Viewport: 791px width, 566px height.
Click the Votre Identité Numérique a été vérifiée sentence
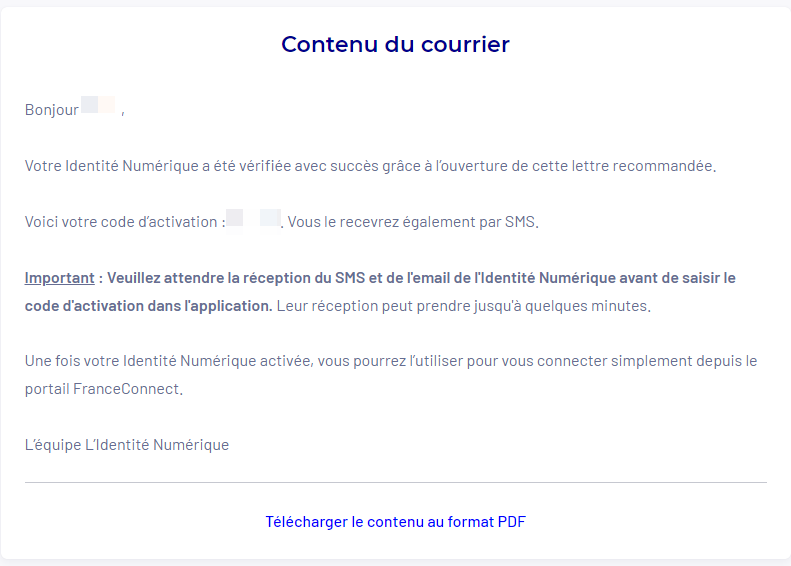coord(370,166)
